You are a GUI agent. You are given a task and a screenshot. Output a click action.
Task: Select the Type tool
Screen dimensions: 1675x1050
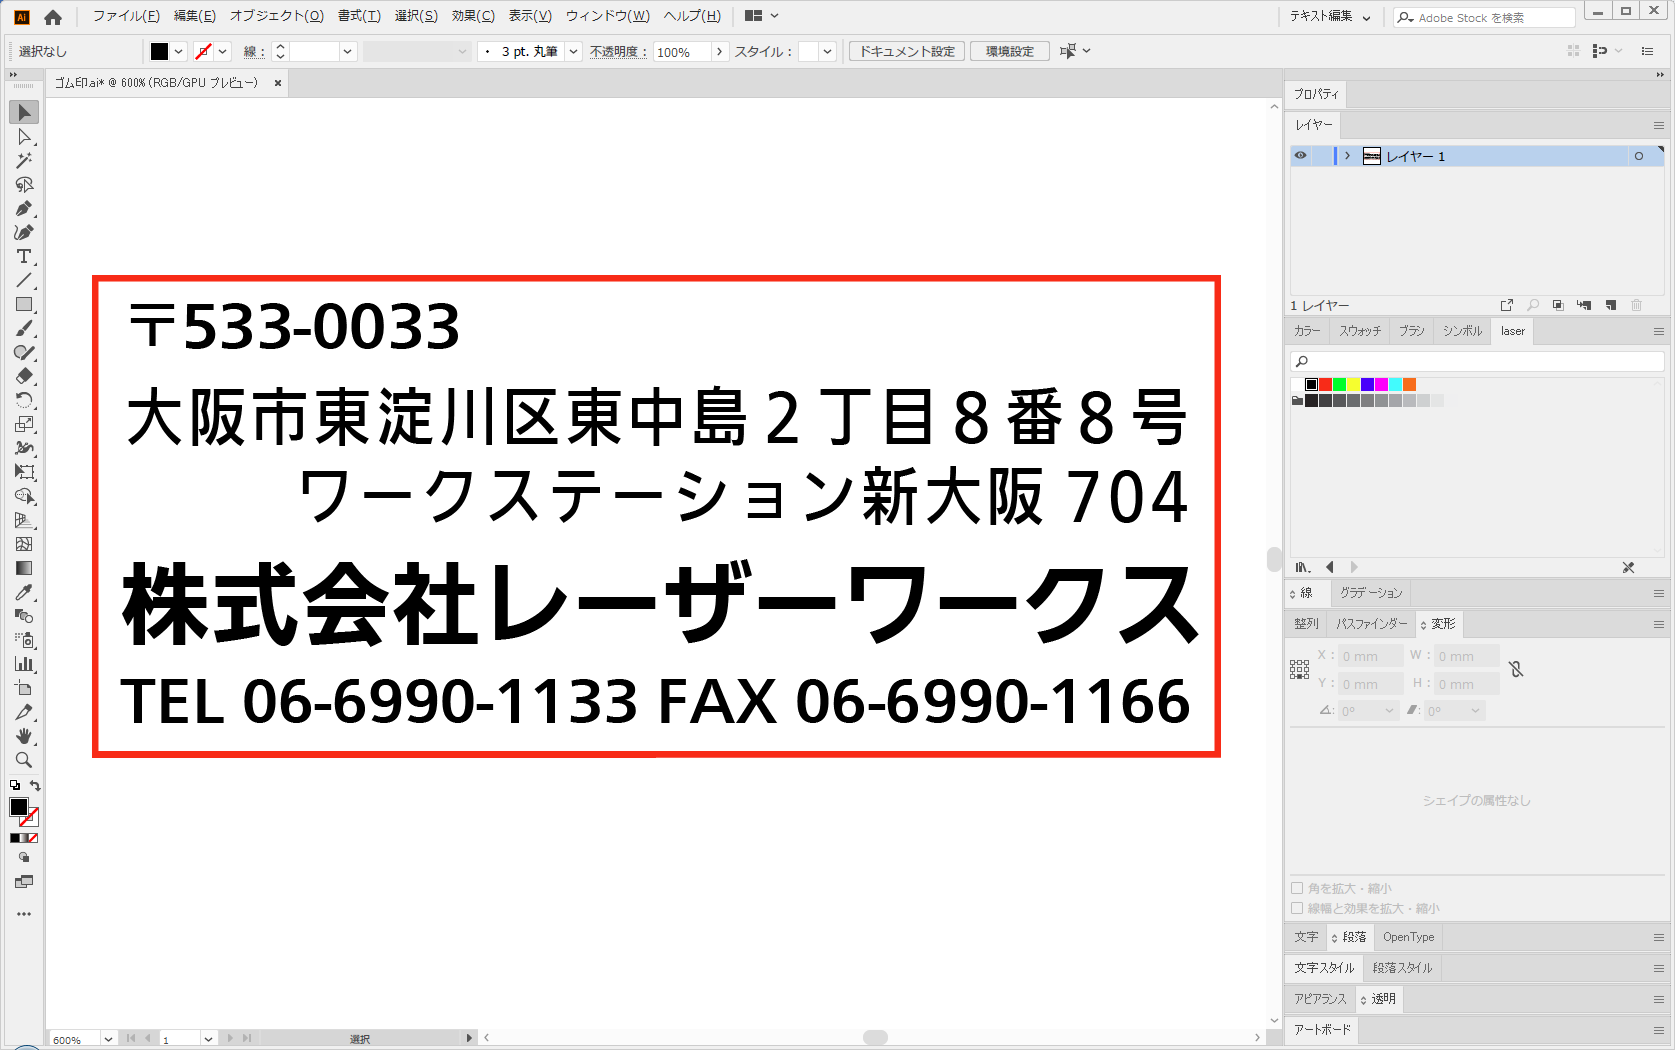click(x=24, y=257)
